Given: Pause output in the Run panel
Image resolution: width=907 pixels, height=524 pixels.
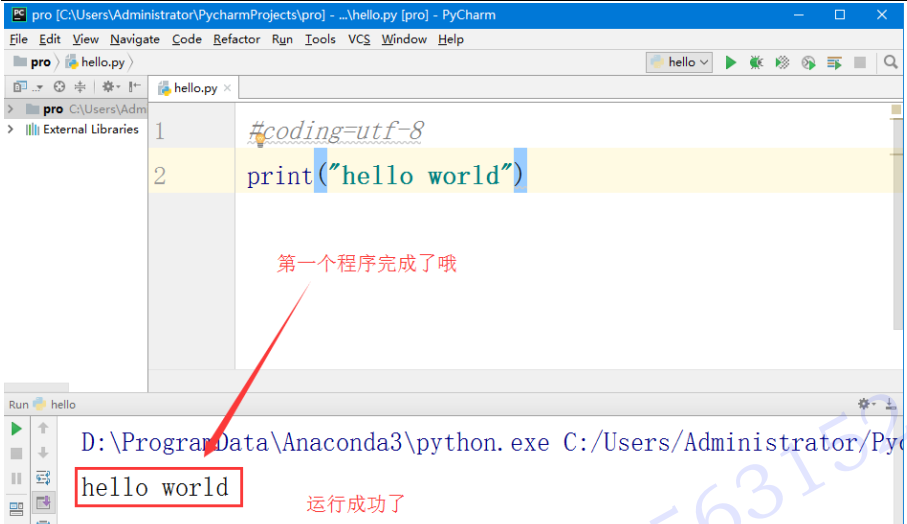Looking at the screenshot, I should [16, 478].
